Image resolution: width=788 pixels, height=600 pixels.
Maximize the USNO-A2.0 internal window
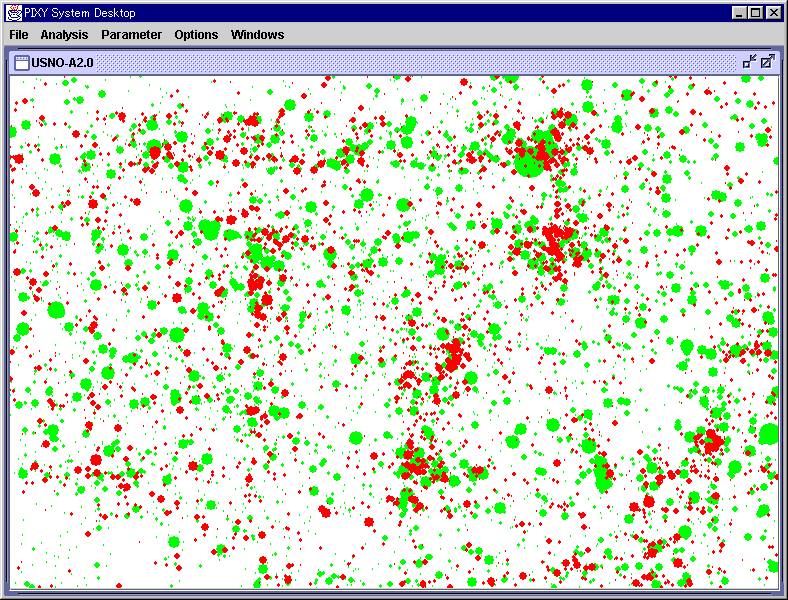tap(767, 62)
